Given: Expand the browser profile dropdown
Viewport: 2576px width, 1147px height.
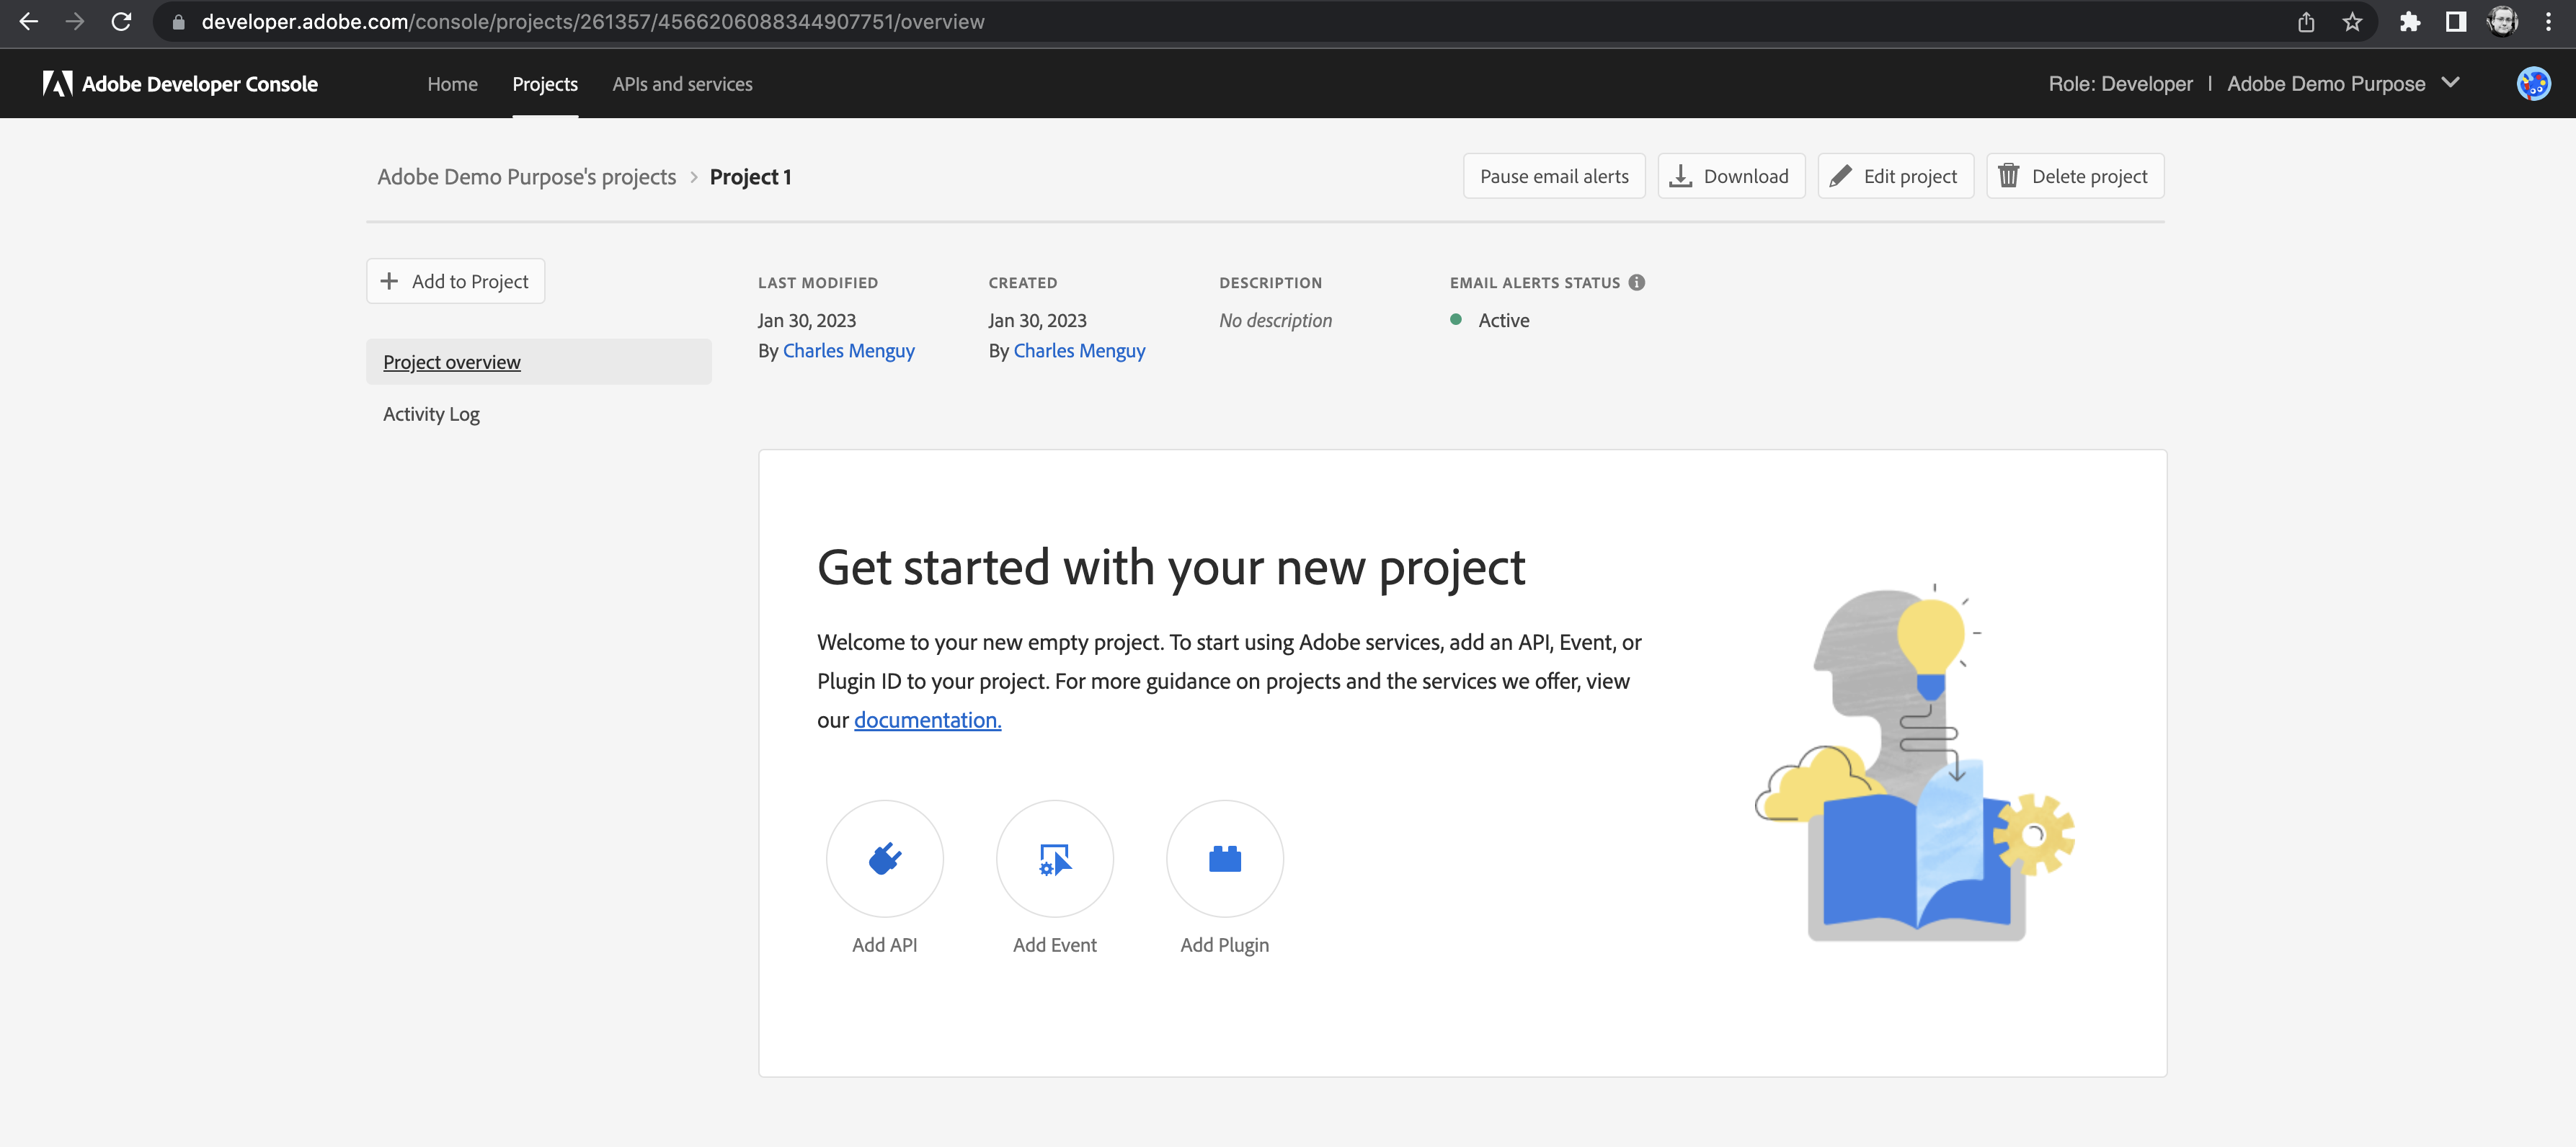Looking at the screenshot, I should [x=2509, y=22].
